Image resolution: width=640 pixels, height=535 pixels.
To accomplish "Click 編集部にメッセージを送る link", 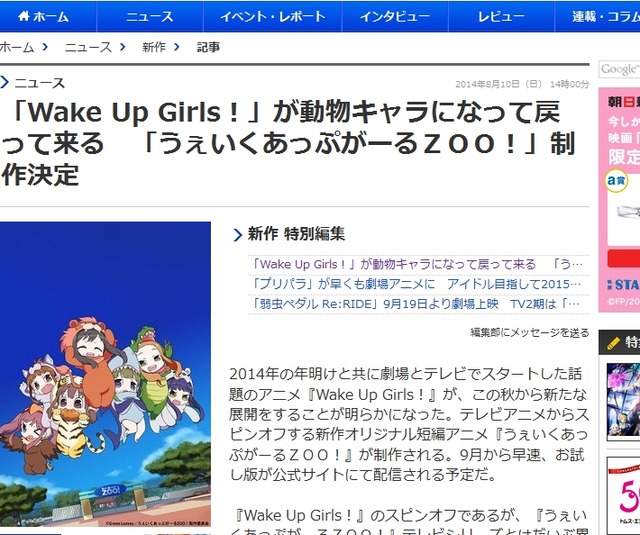I will (530, 333).
